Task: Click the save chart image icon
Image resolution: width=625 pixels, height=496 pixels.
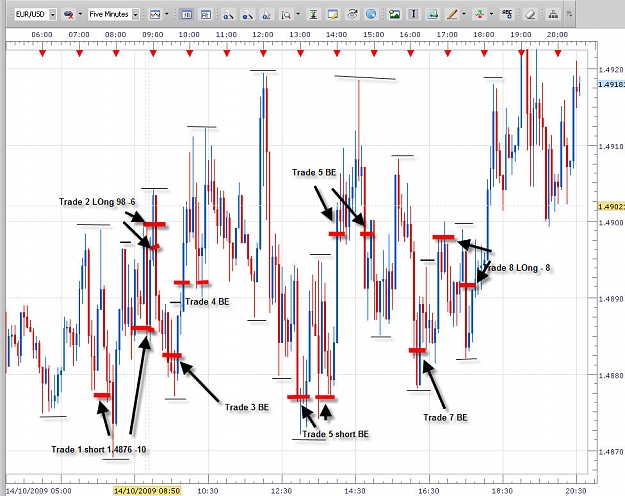Action: (x=432, y=15)
